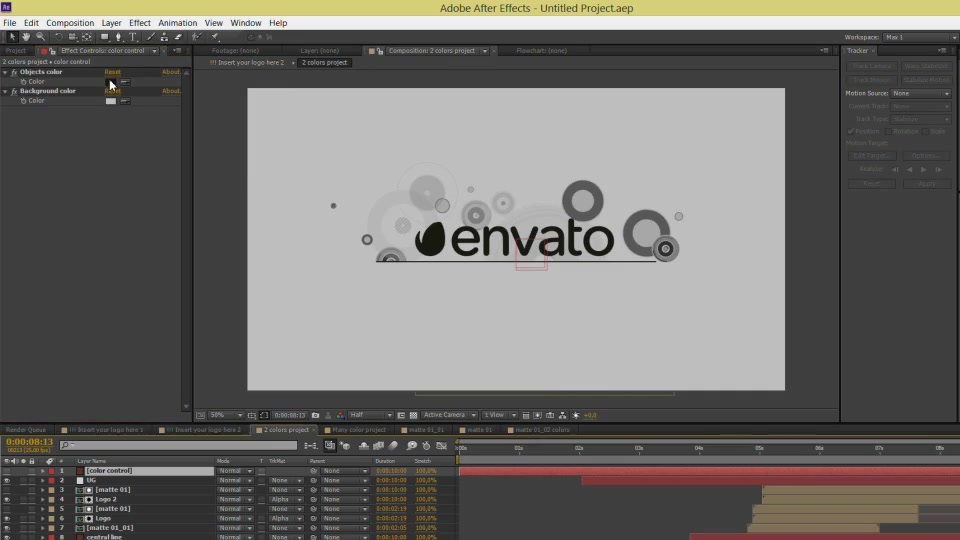Open About for Objects color
960x540 pixels.
(x=171, y=72)
